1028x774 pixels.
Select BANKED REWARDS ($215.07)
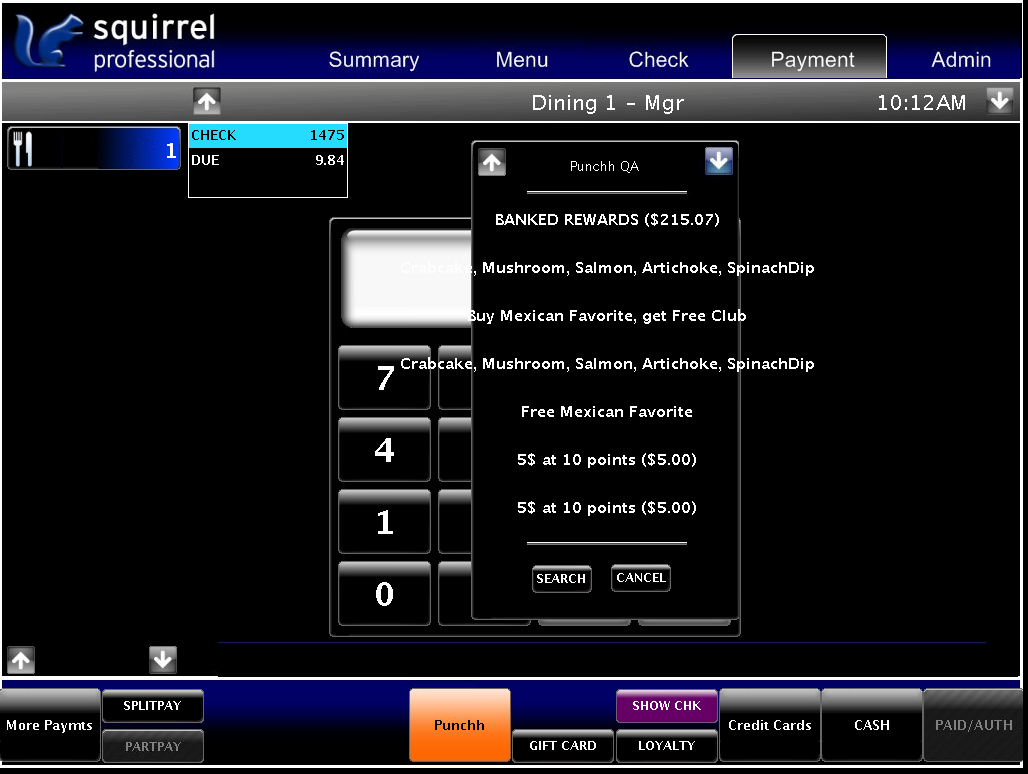click(607, 220)
